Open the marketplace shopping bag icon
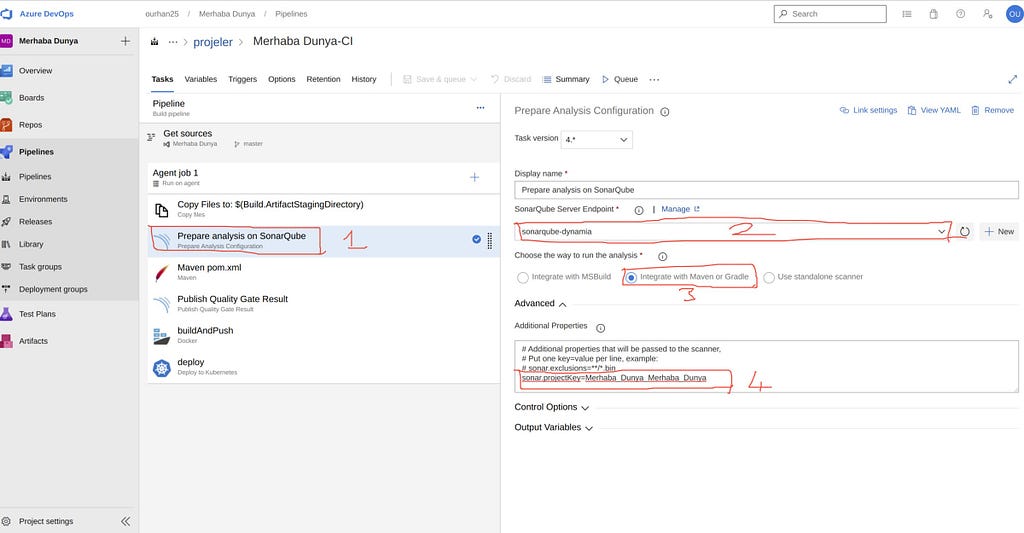The height and width of the screenshot is (533, 1024). point(934,14)
